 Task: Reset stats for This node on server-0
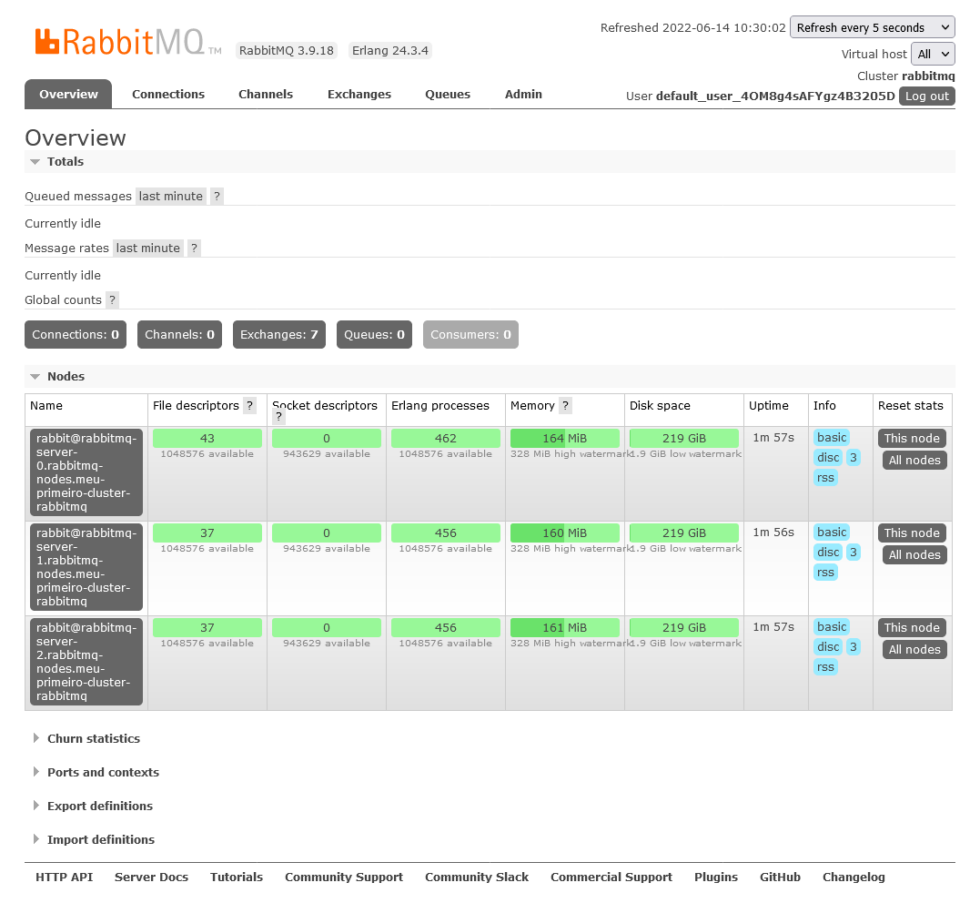click(x=911, y=437)
